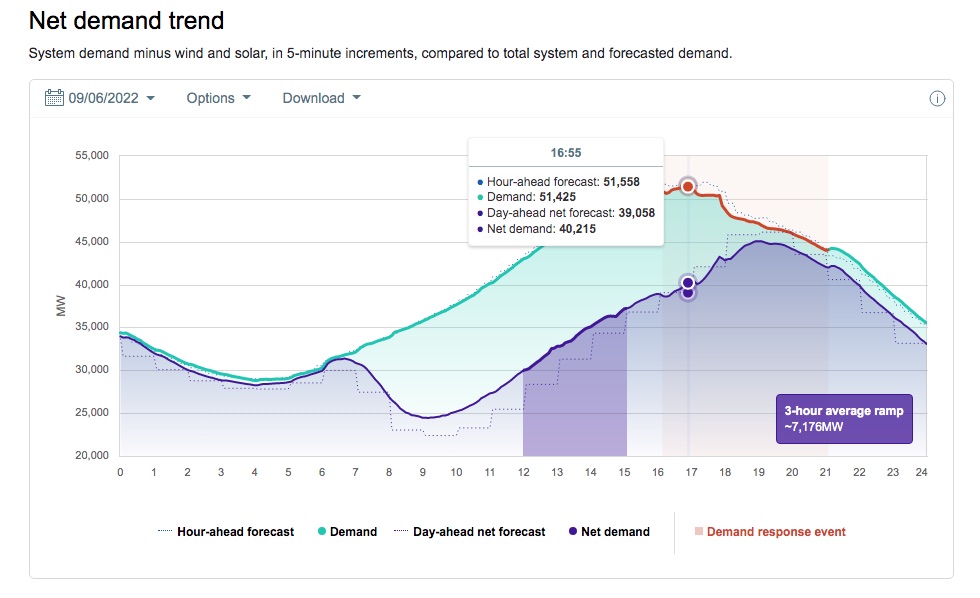Open the 09/06/2022 date dropdown

(111, 98)
